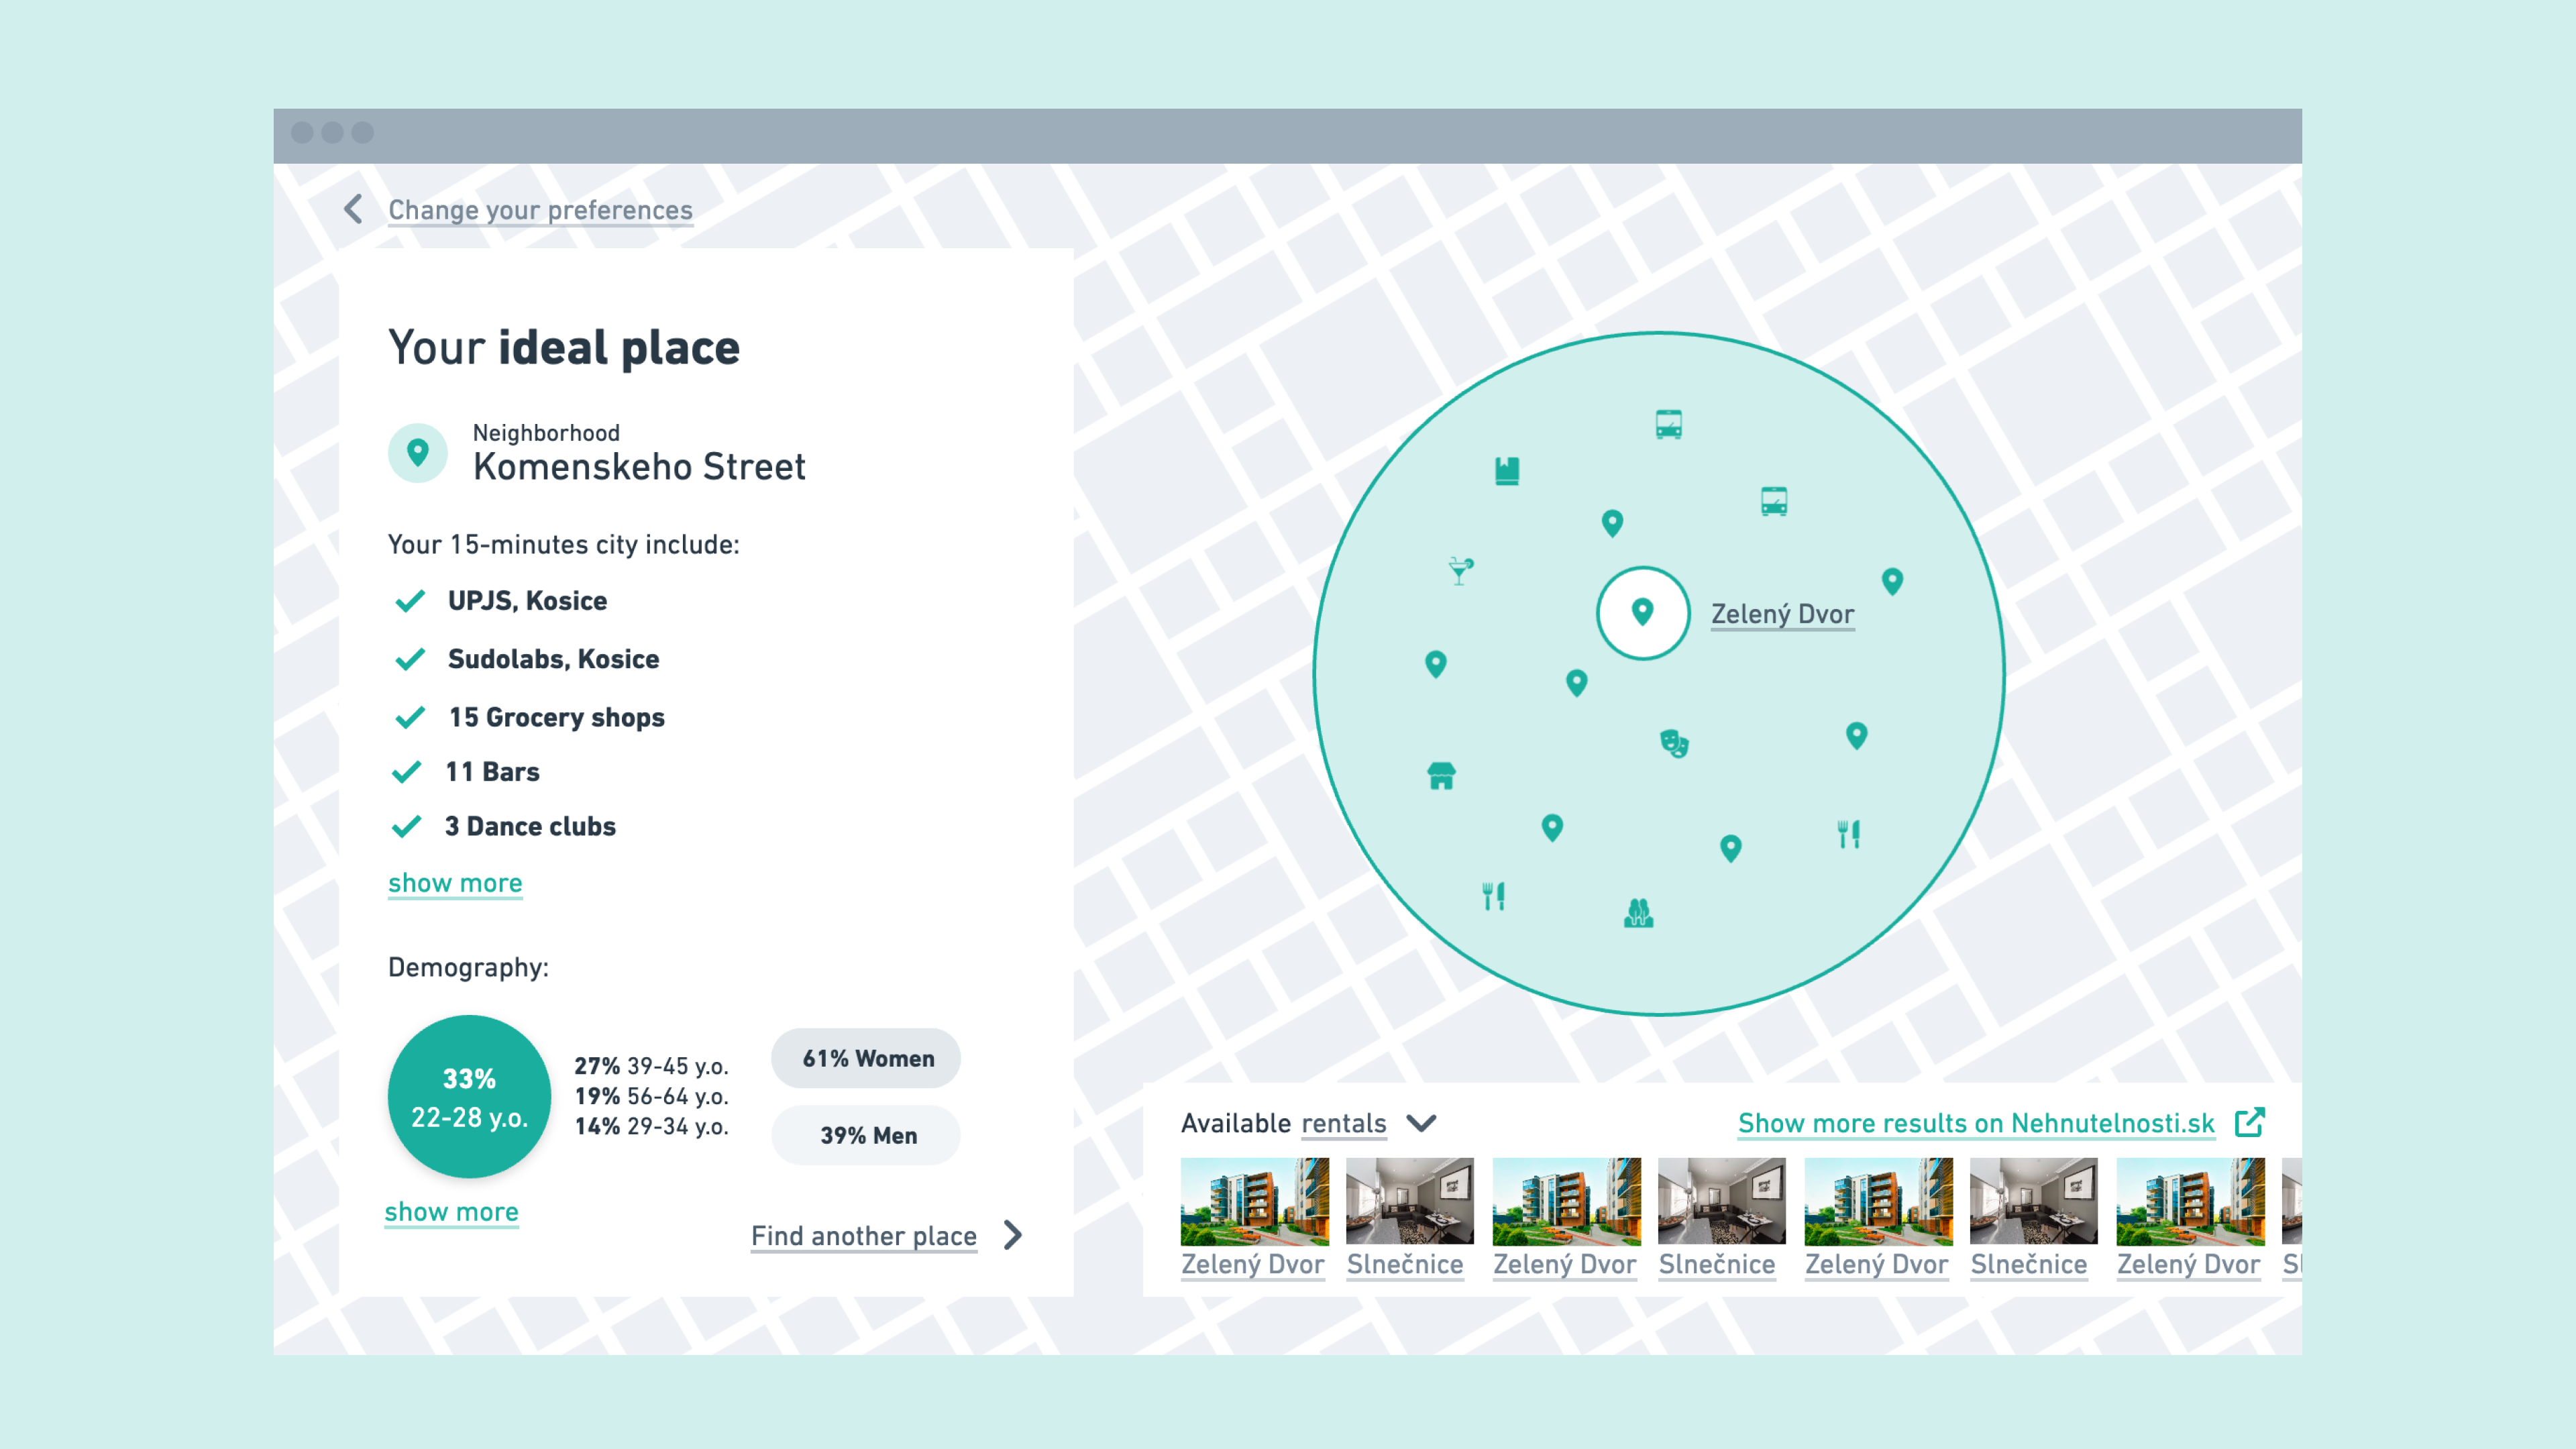Click the theater masks icon on map
The height and width of the screenshot is (1449, 2576).
(x=1674, y=743)
